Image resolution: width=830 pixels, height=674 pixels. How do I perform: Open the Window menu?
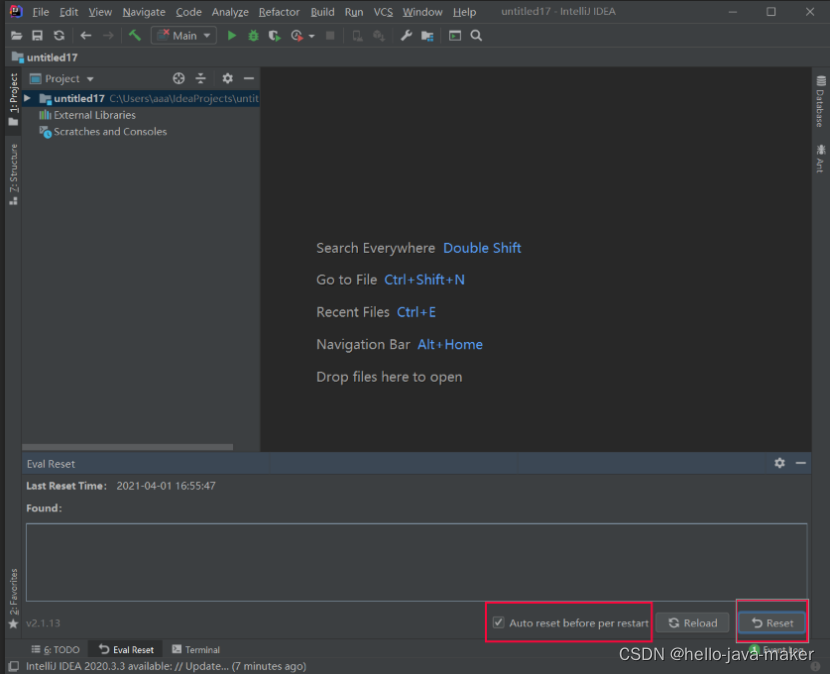(422, 12)
